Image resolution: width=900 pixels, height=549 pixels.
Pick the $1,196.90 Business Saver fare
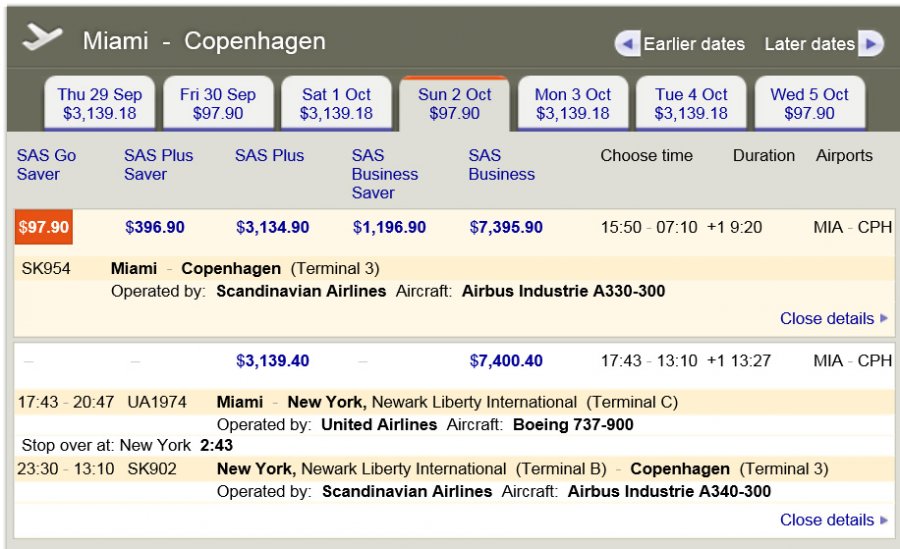pyautogui.click(x=389, y=227)
